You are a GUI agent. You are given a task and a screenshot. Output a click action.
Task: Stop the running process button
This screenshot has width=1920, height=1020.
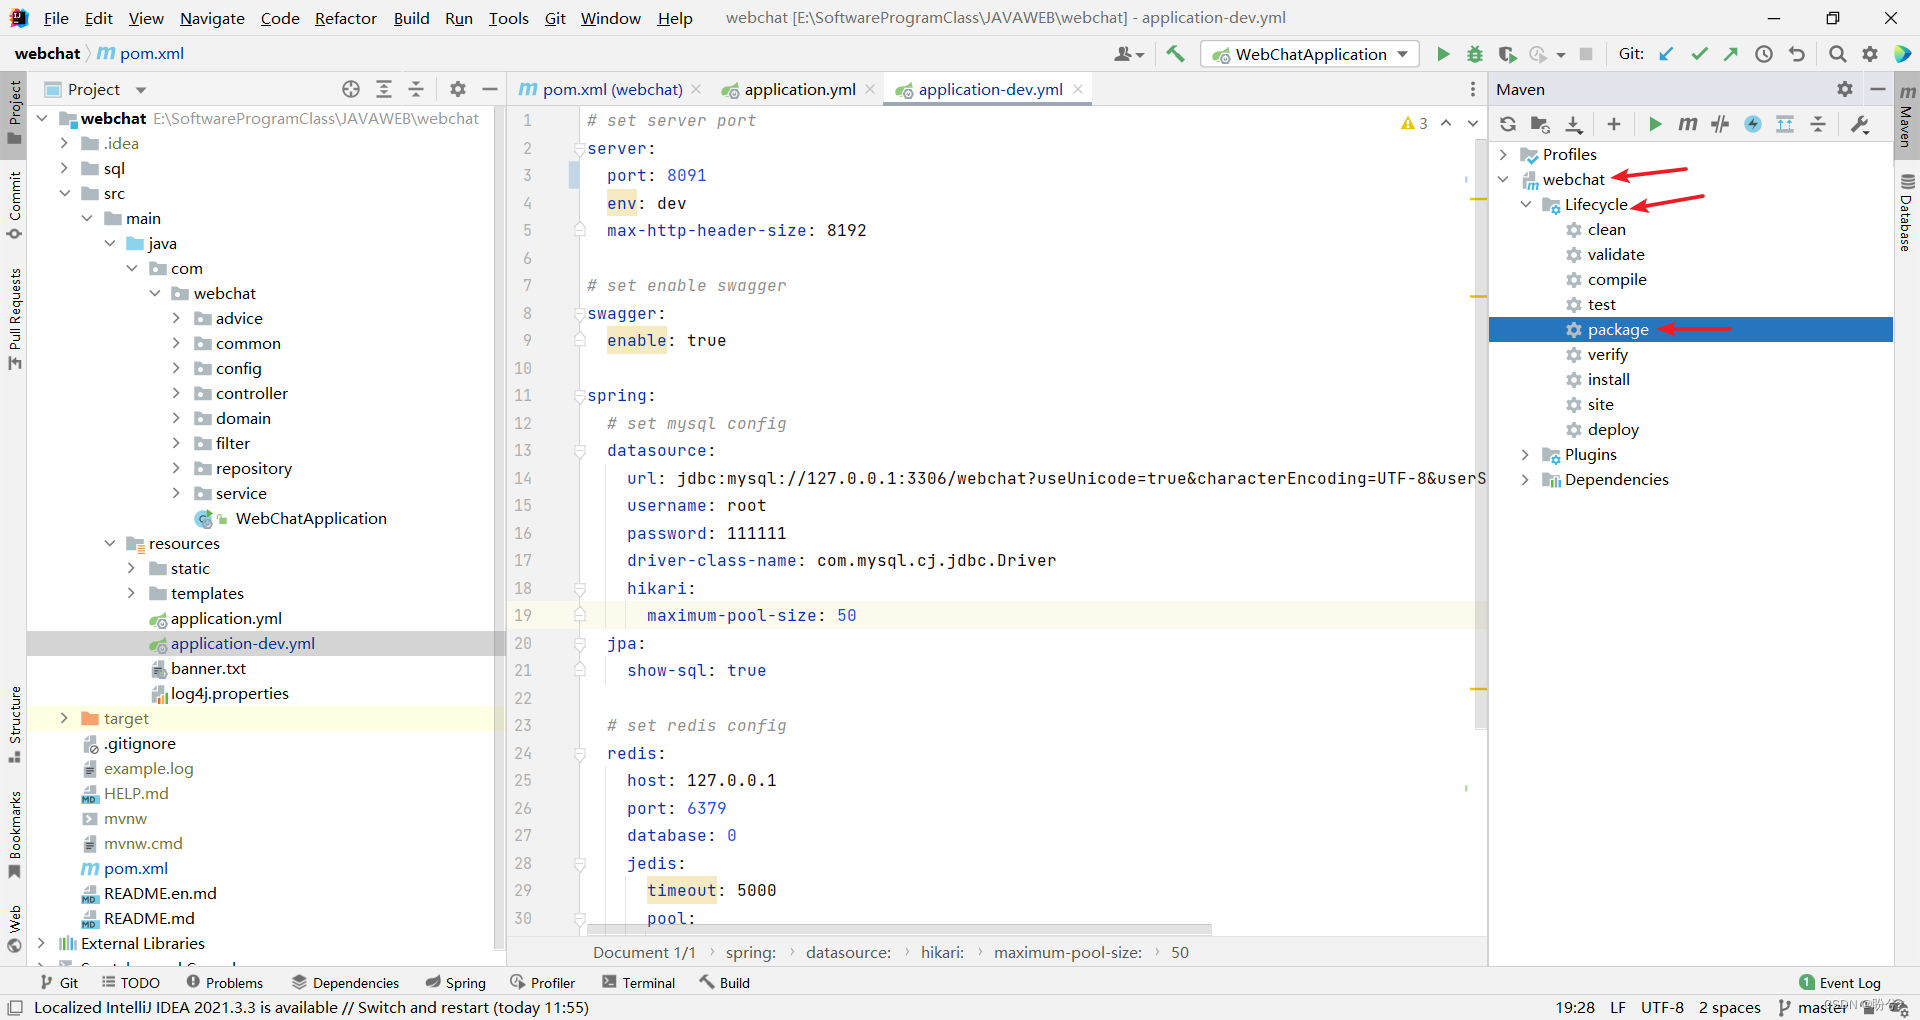[1585, 54]
